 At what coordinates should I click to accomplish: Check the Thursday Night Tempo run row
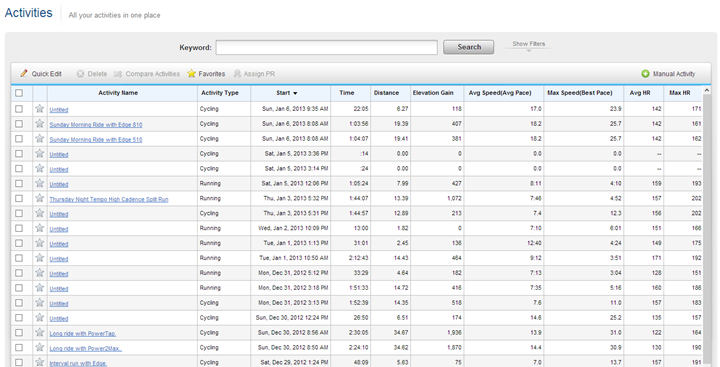click(x=19, y=198)
